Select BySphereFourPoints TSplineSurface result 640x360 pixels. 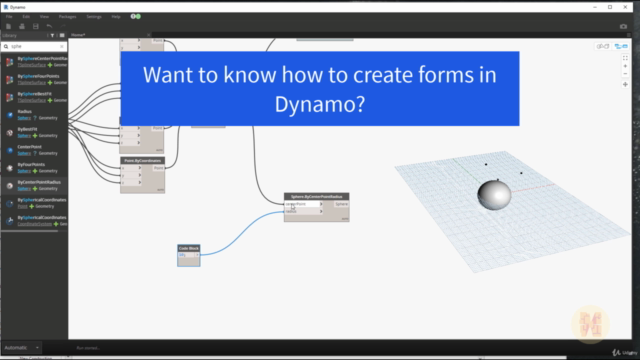(x=34, y=79)
